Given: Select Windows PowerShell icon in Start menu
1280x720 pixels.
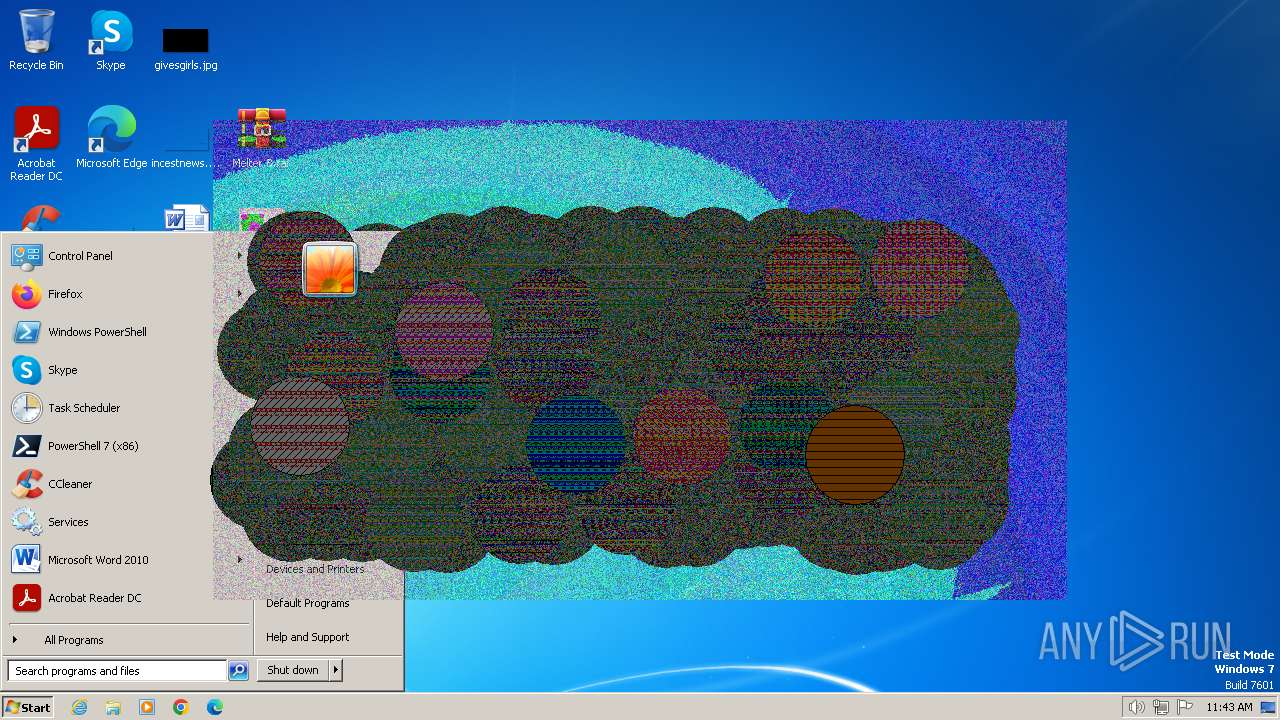Looking at the screenshot, I should point(26,332).
